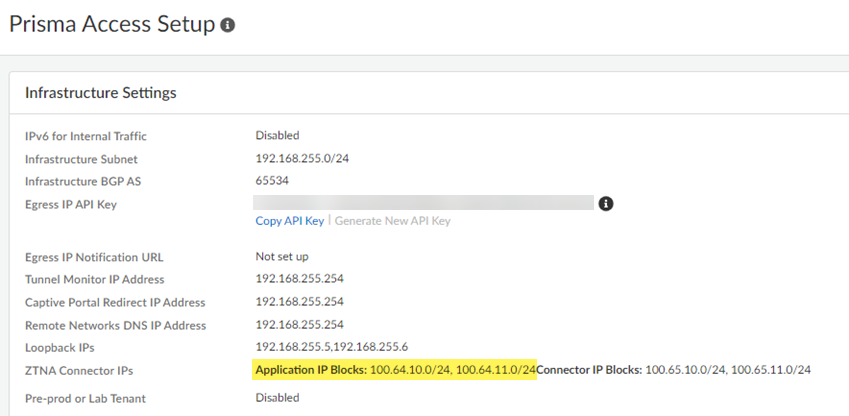Image resolution: width=849 pixels, height=416 pixels.
Task: Click the Egress IP Notification URL label
Action: coord(94,257)
